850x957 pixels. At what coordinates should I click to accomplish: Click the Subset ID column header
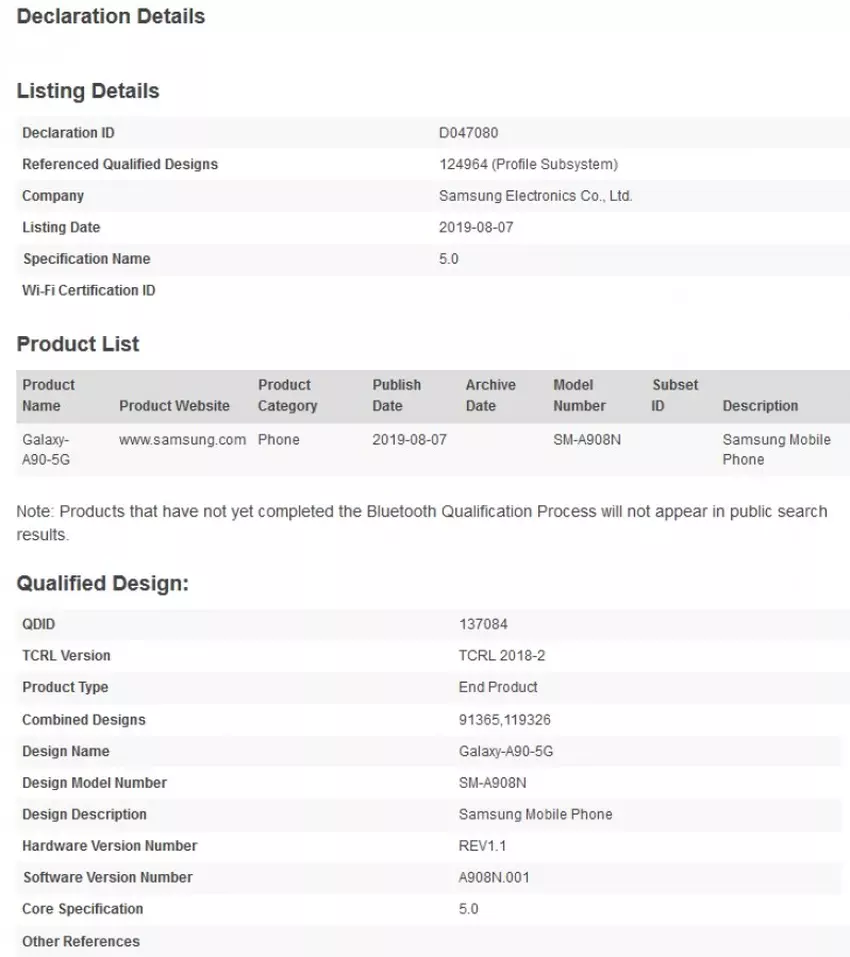[675, 395]
